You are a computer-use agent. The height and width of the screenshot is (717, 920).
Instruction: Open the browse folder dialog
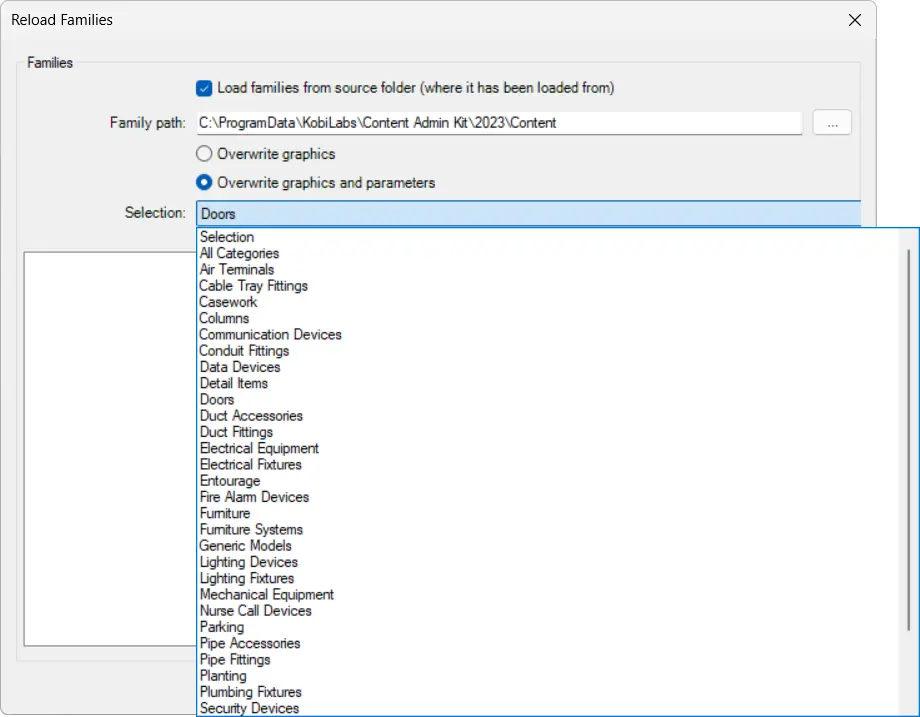tap(832, 122)
